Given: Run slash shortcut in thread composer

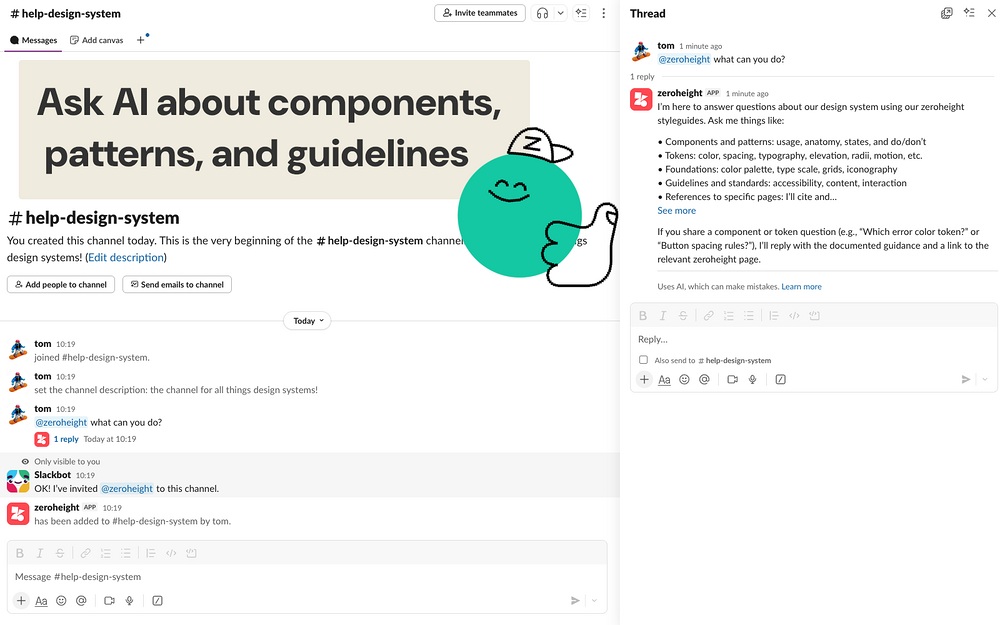Looking at the screenshot, I should pos(781,379).
